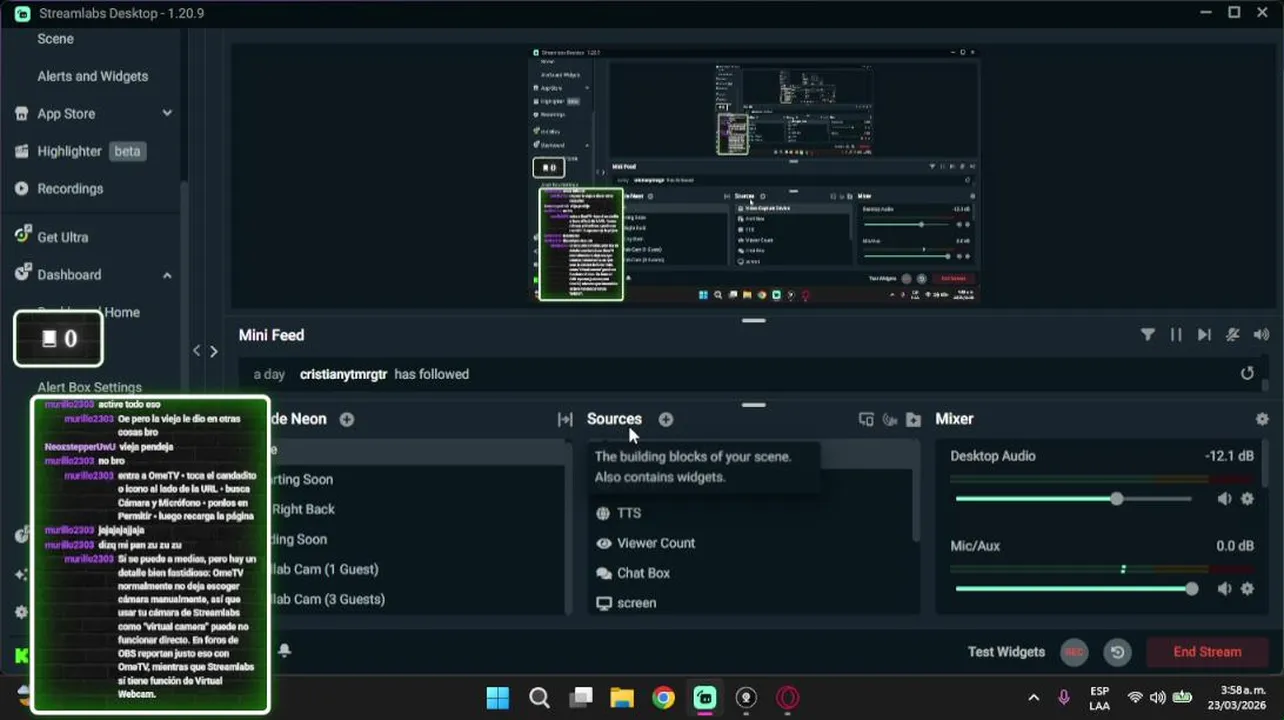
Task: Open the App Store icon in sidebar
Action: click(x=21, y=114)
